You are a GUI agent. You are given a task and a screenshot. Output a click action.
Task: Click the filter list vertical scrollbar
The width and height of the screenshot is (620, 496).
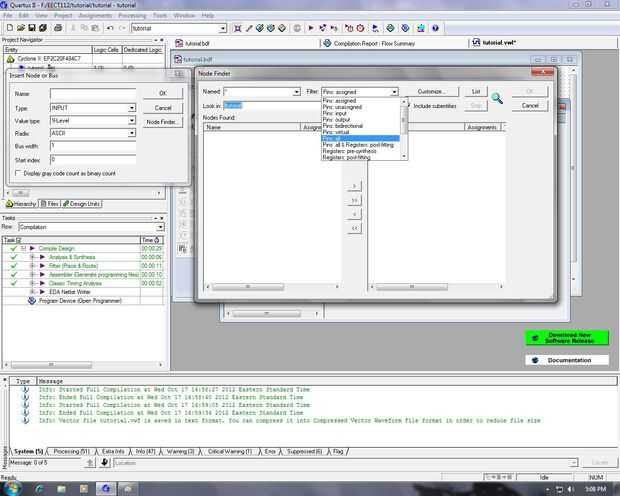coord(404,129)
